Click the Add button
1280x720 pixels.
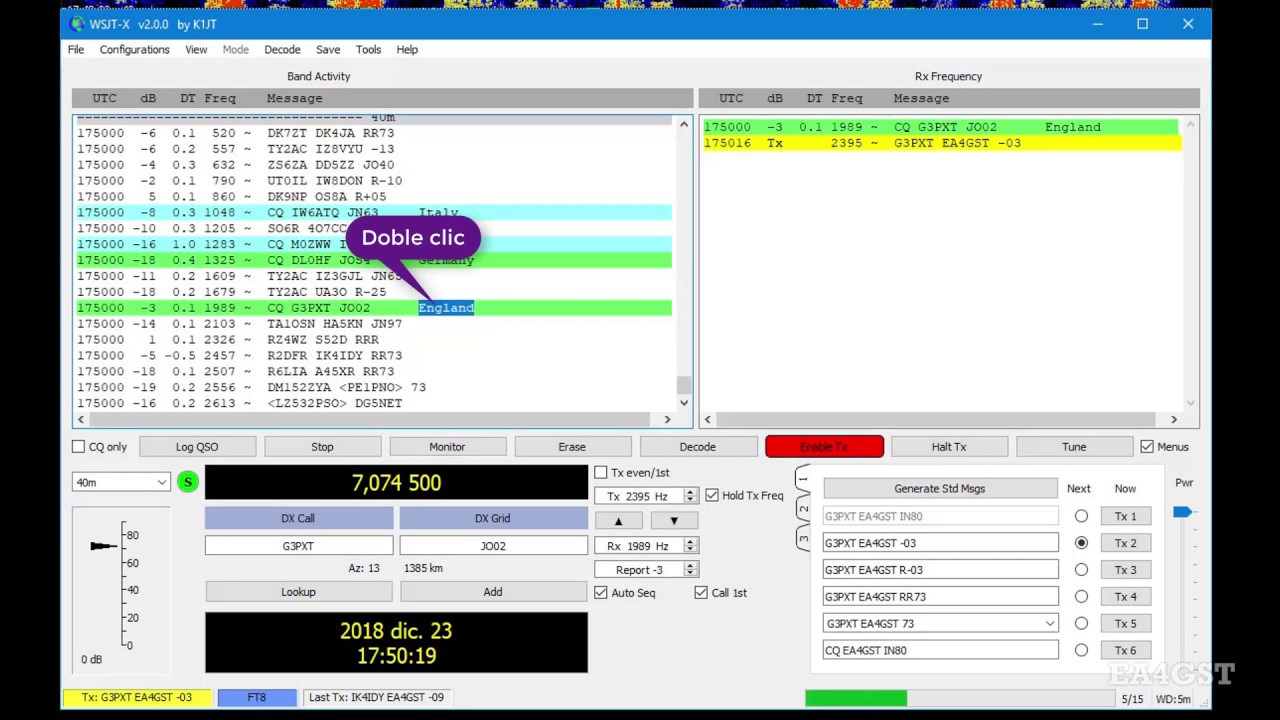[x=493, y=592]
